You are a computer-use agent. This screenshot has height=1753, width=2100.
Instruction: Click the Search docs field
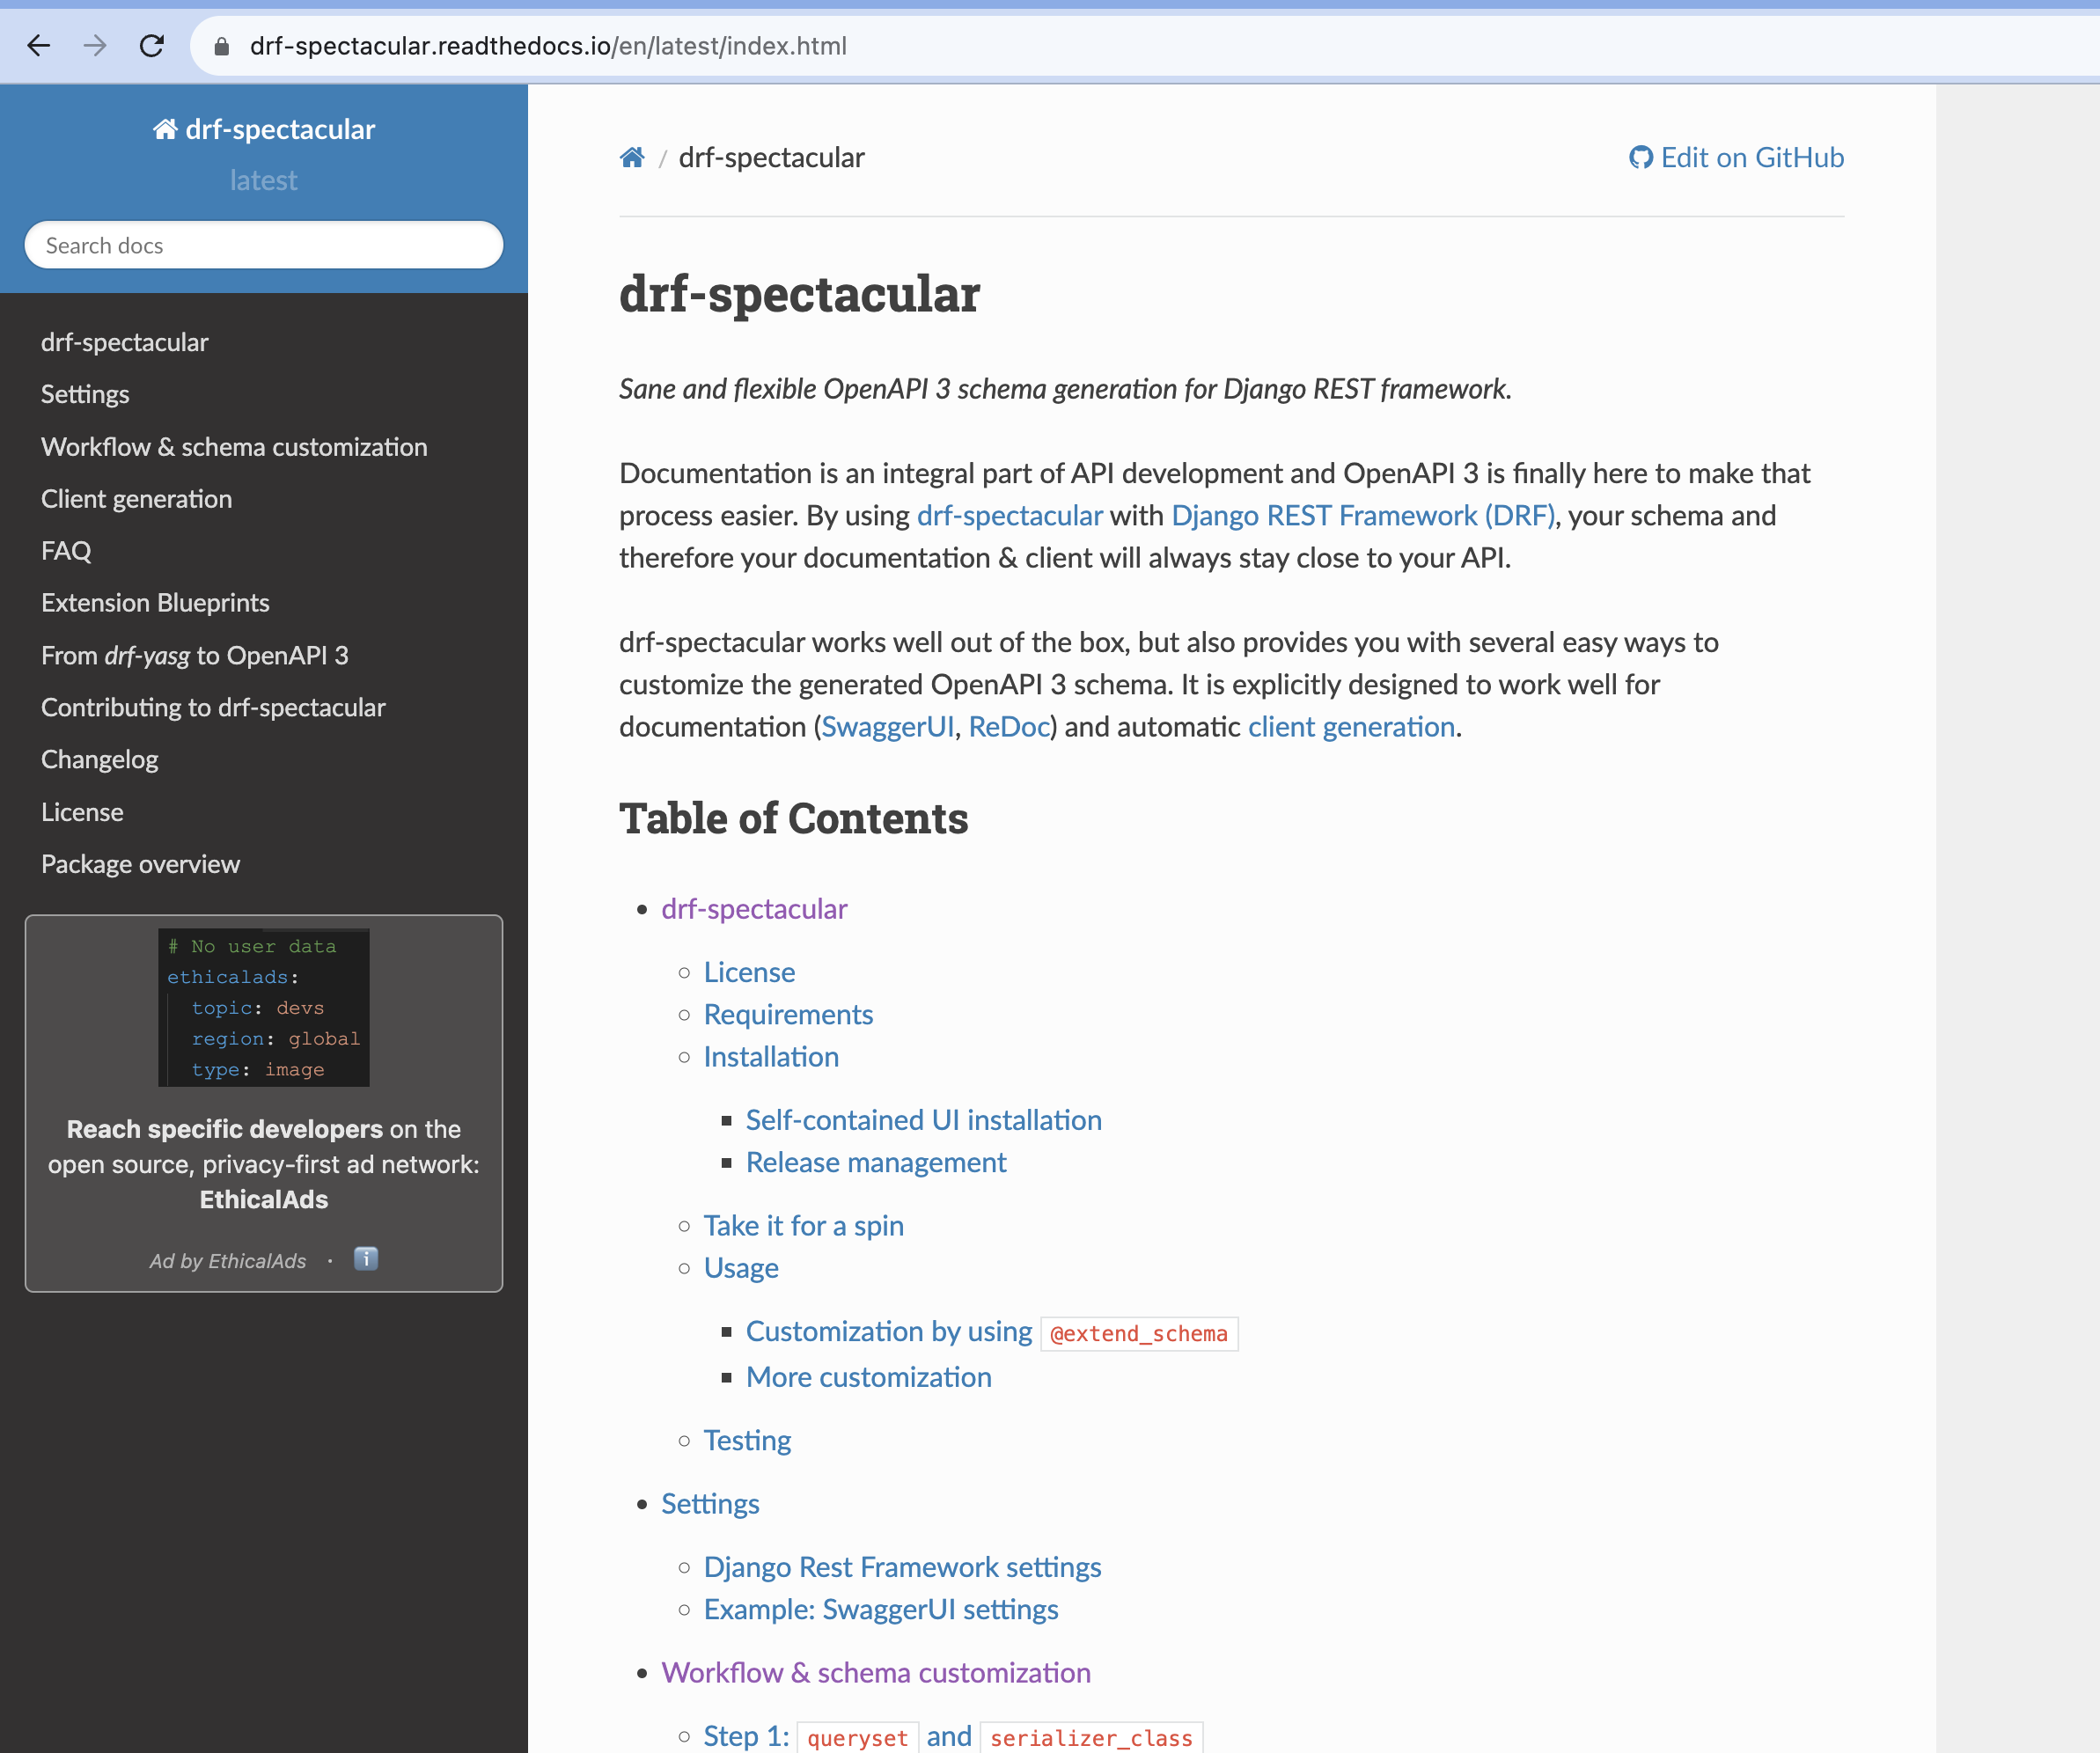point(264,246)
